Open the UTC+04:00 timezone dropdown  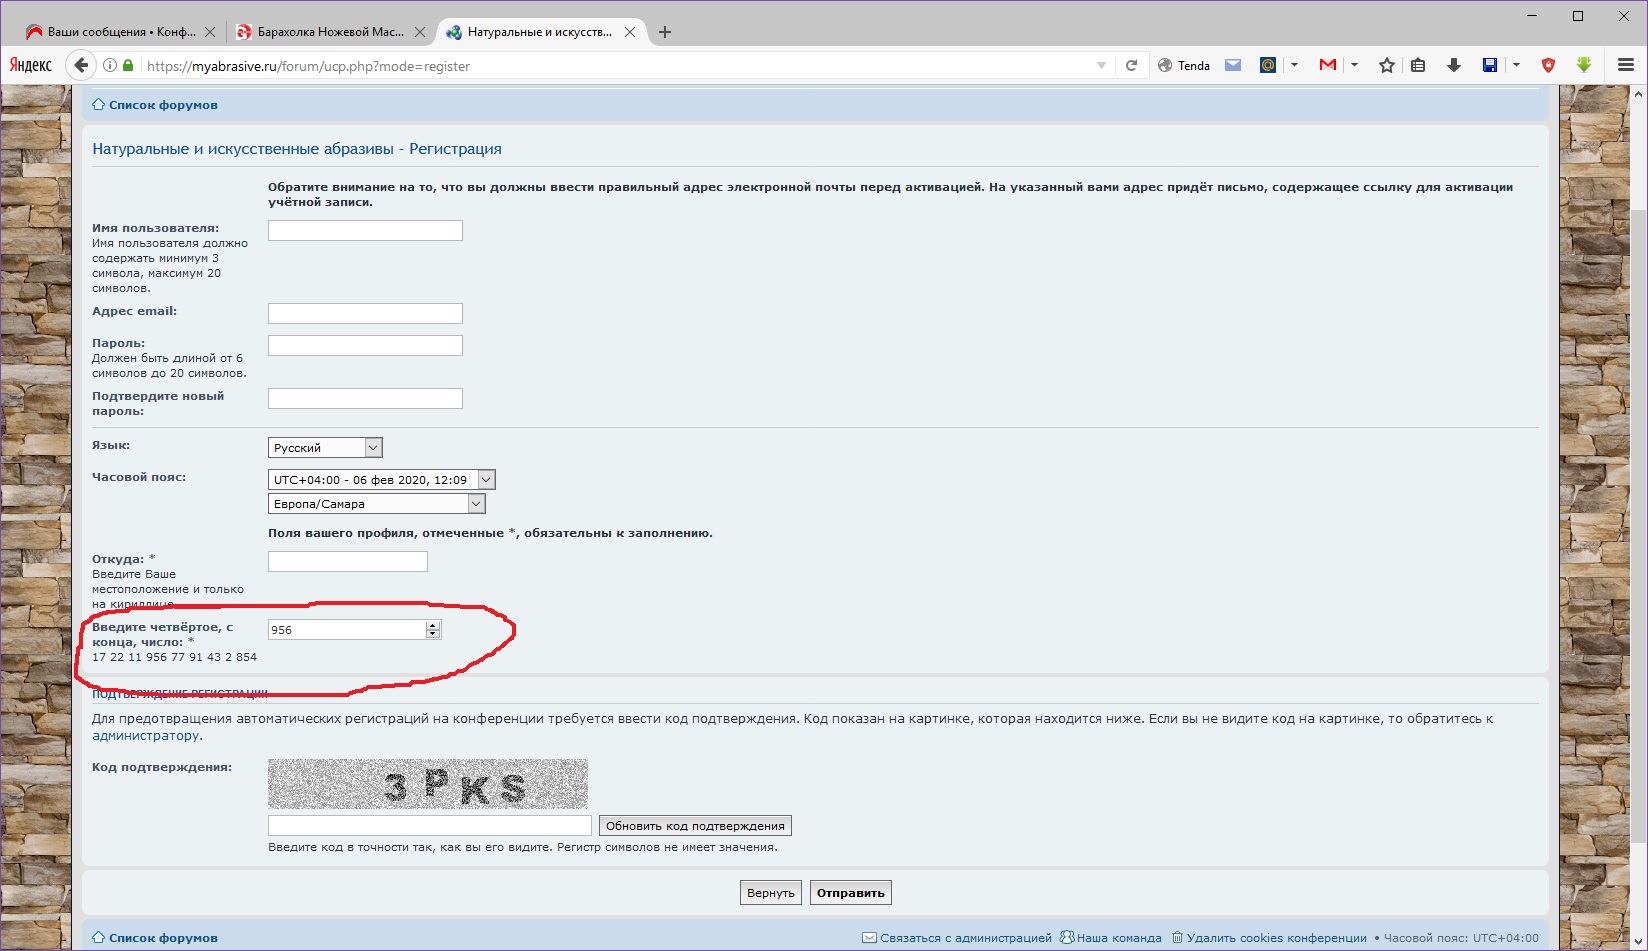[x=381, y=480]
